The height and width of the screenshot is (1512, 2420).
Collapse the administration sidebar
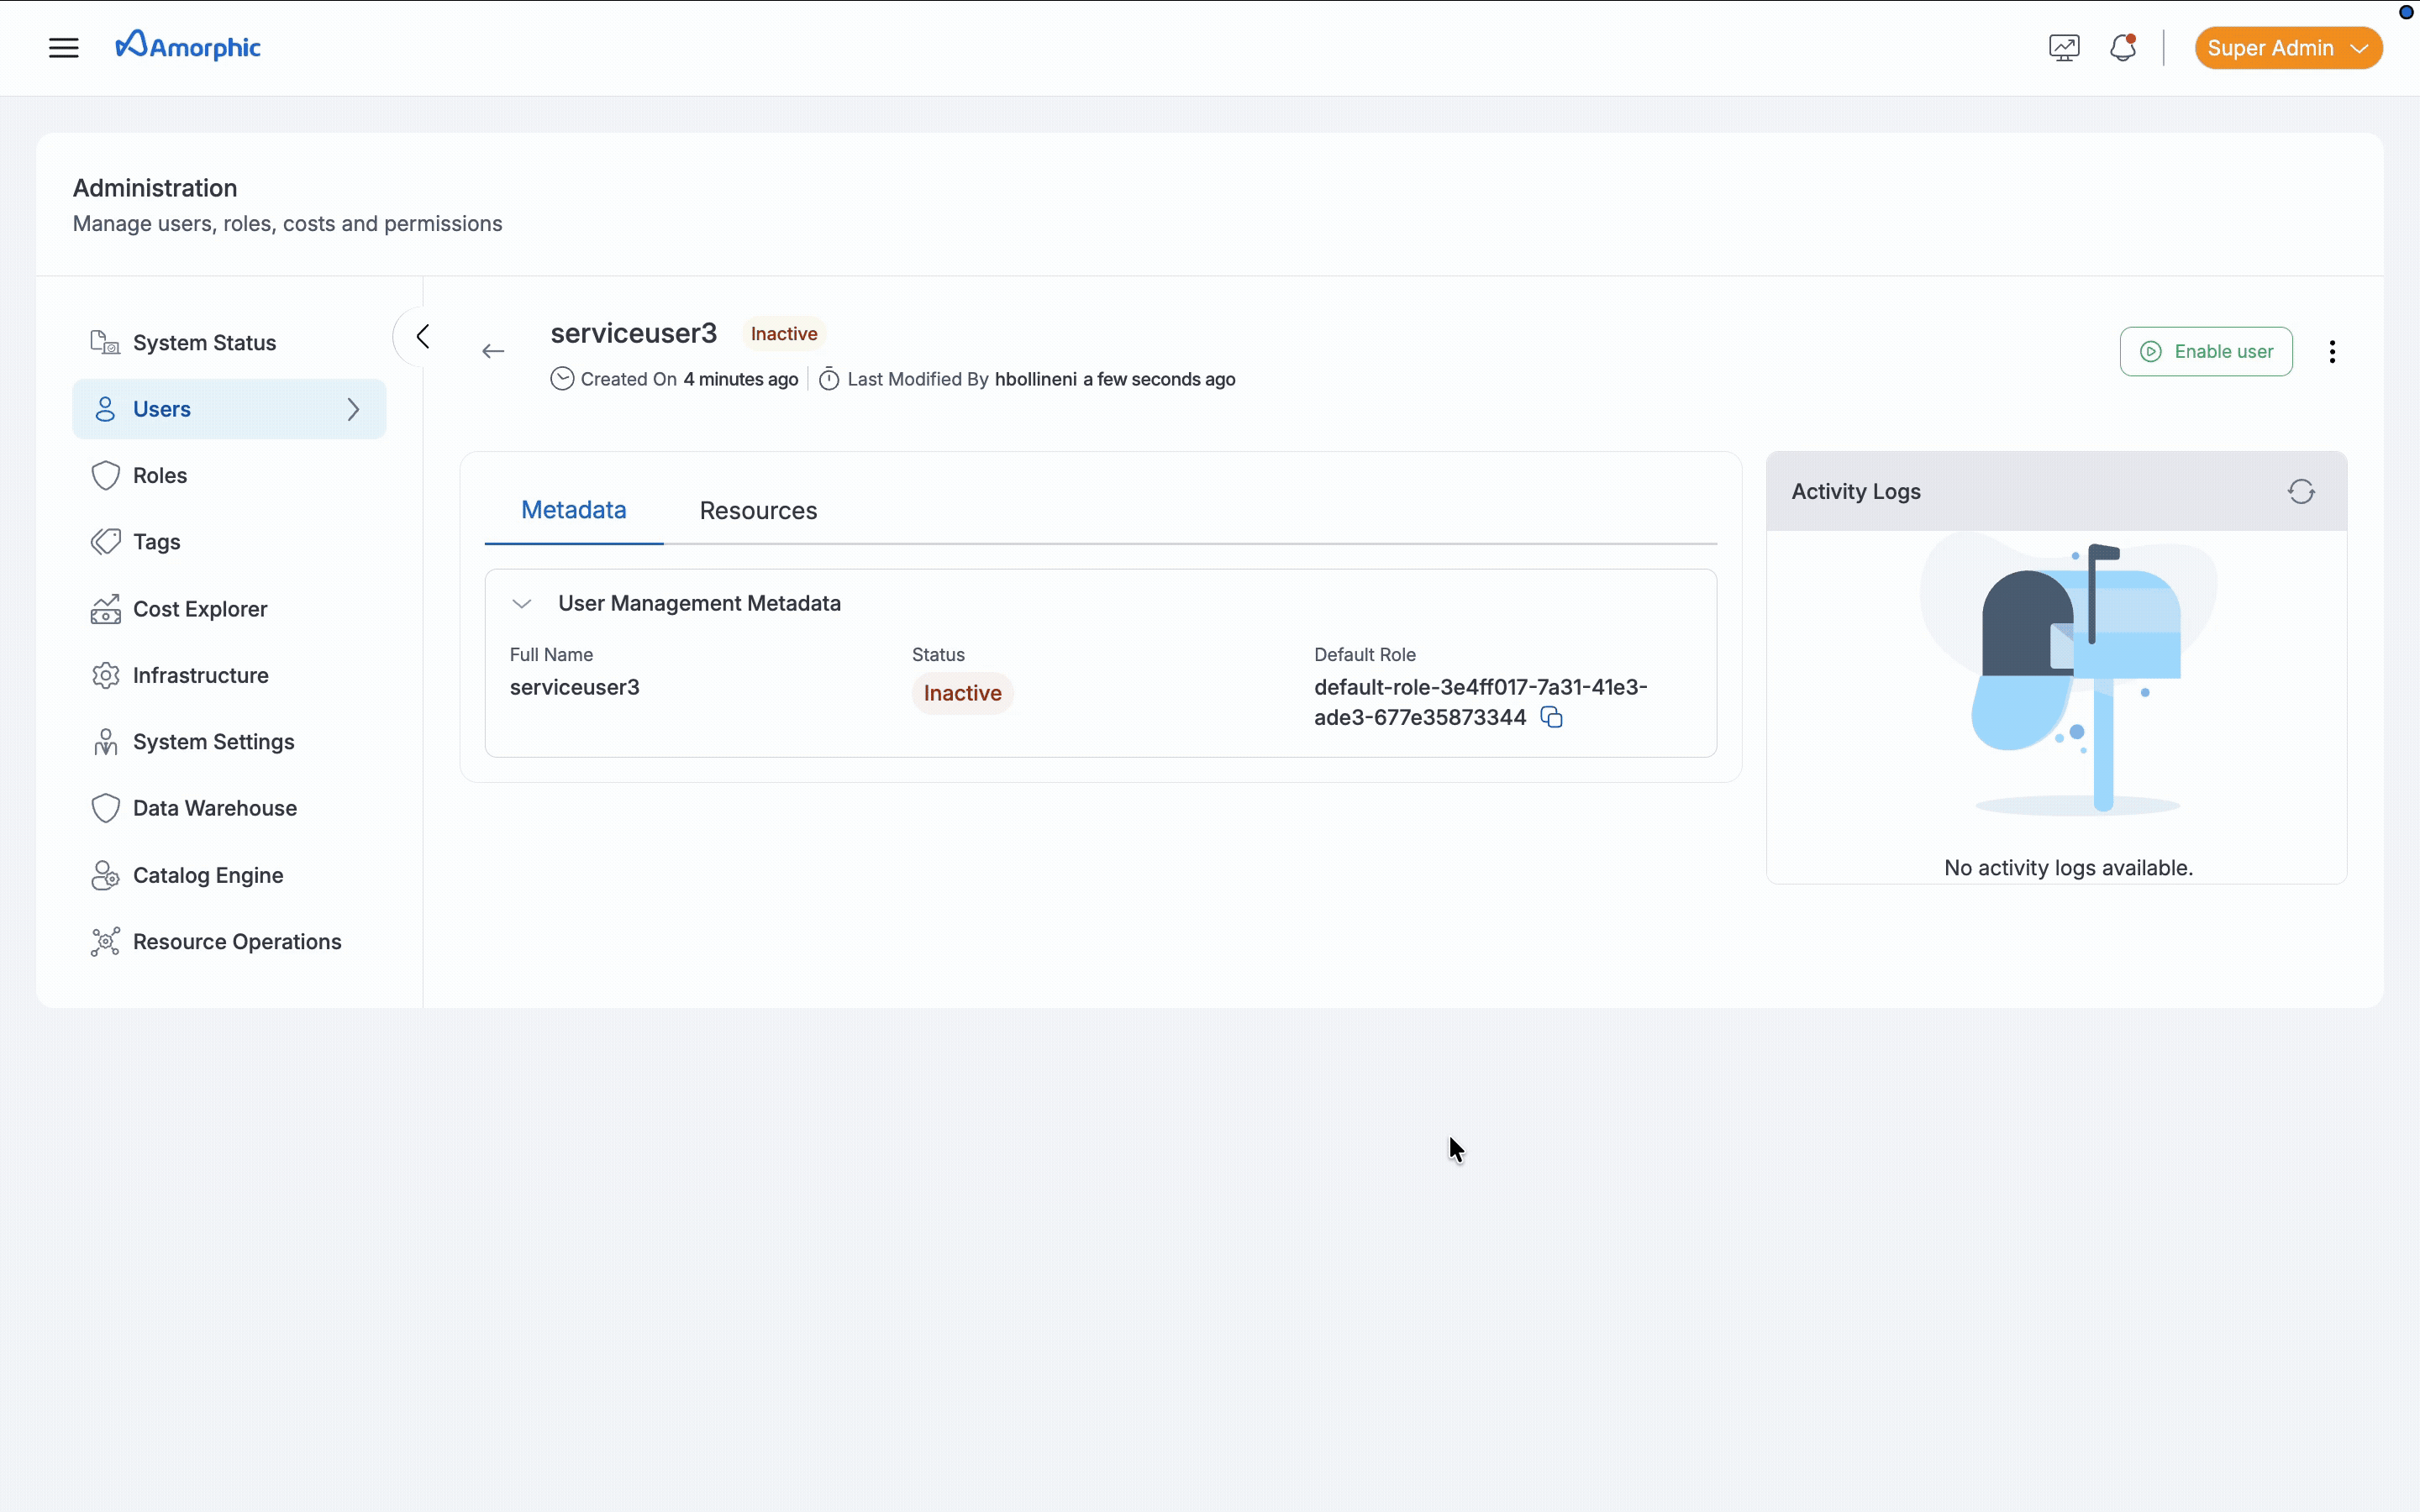tap(422, 337)
